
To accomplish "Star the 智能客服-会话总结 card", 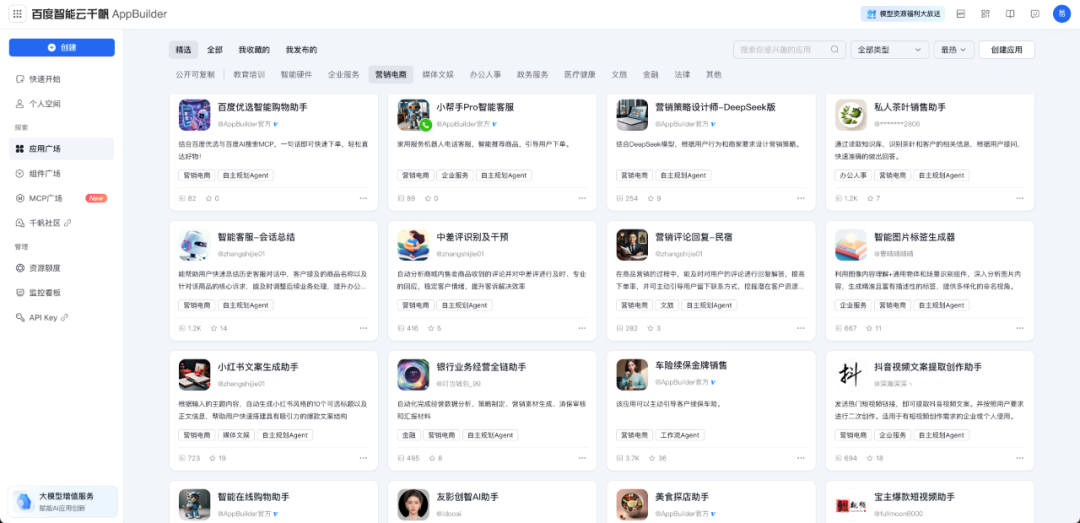I will (x=212, y=328).
